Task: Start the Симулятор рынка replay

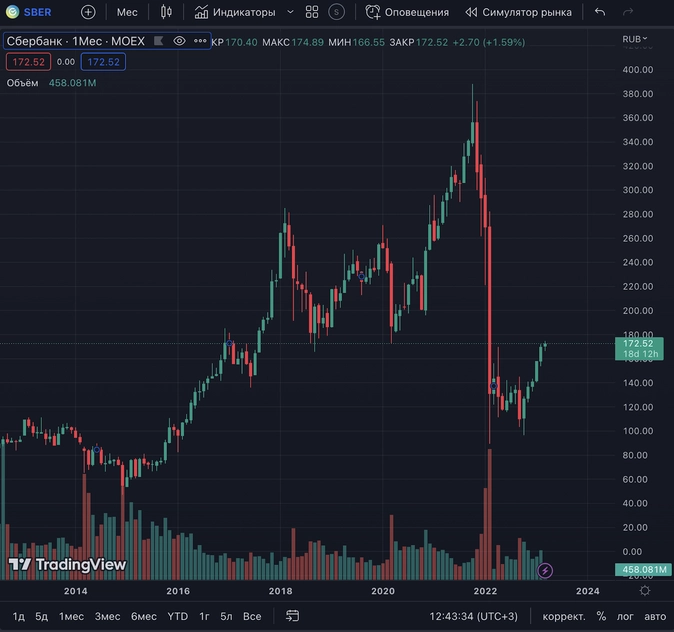Action: [518, 12]
